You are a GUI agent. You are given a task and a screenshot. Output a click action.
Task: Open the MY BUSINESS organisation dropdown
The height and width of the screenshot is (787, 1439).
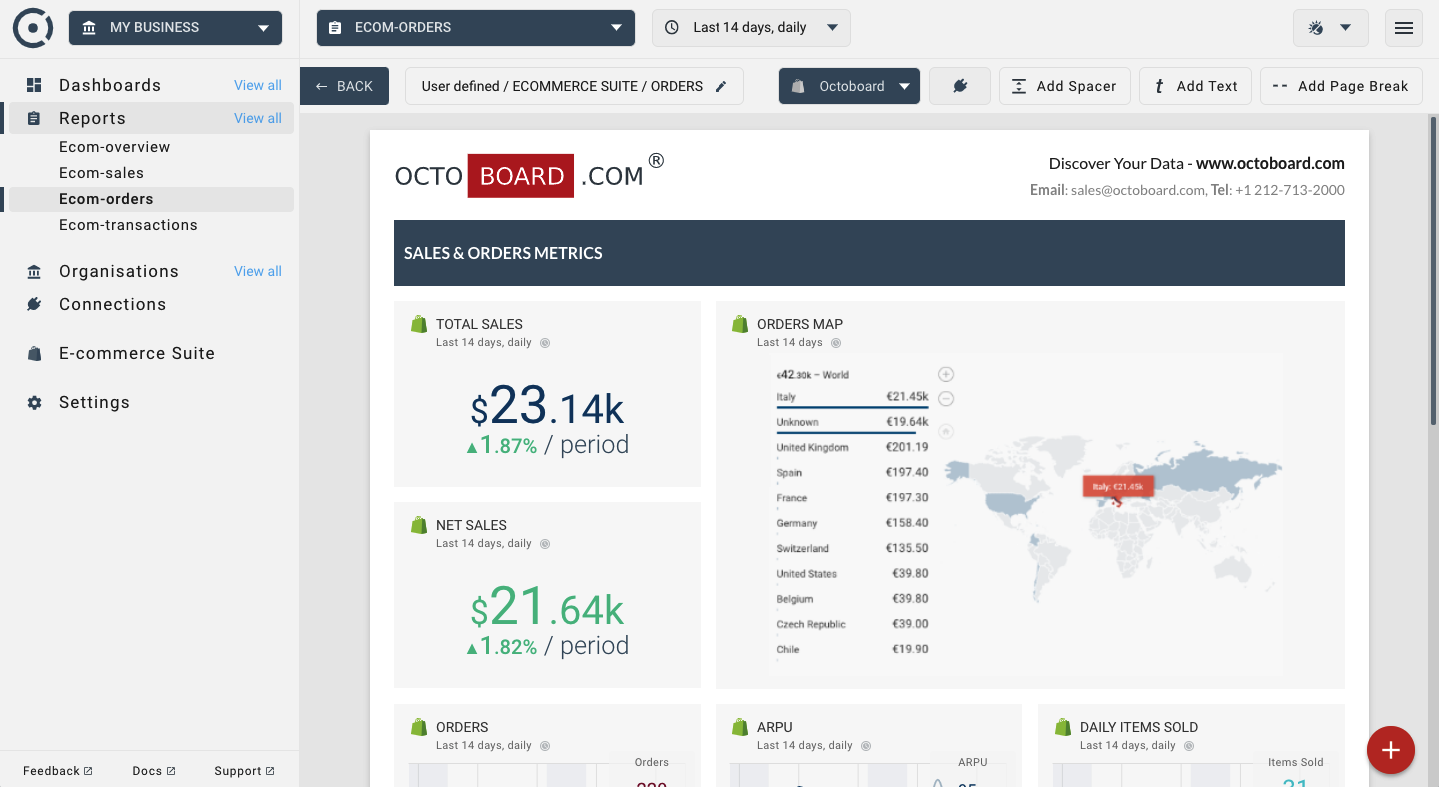click(176, 28)
